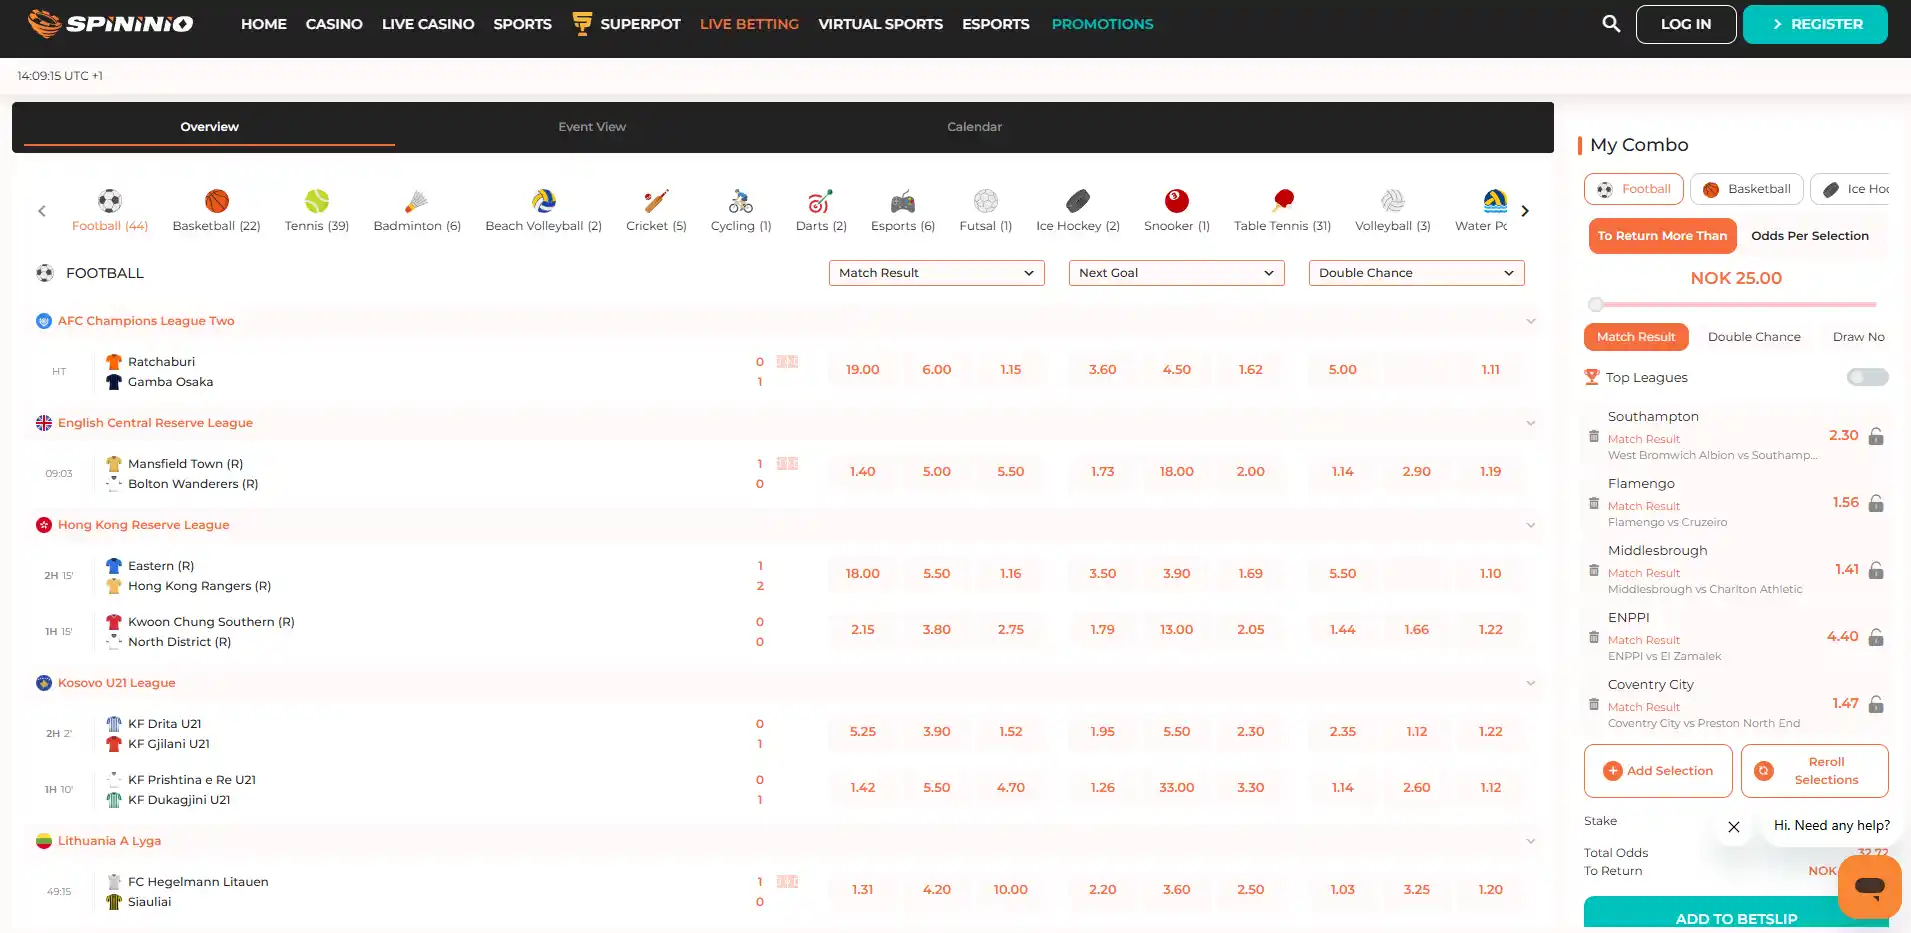Toggle the Top Leagues switch
Image resolution: width=1911 pixels, height=933 pixels.
(x=1867, y=377)
